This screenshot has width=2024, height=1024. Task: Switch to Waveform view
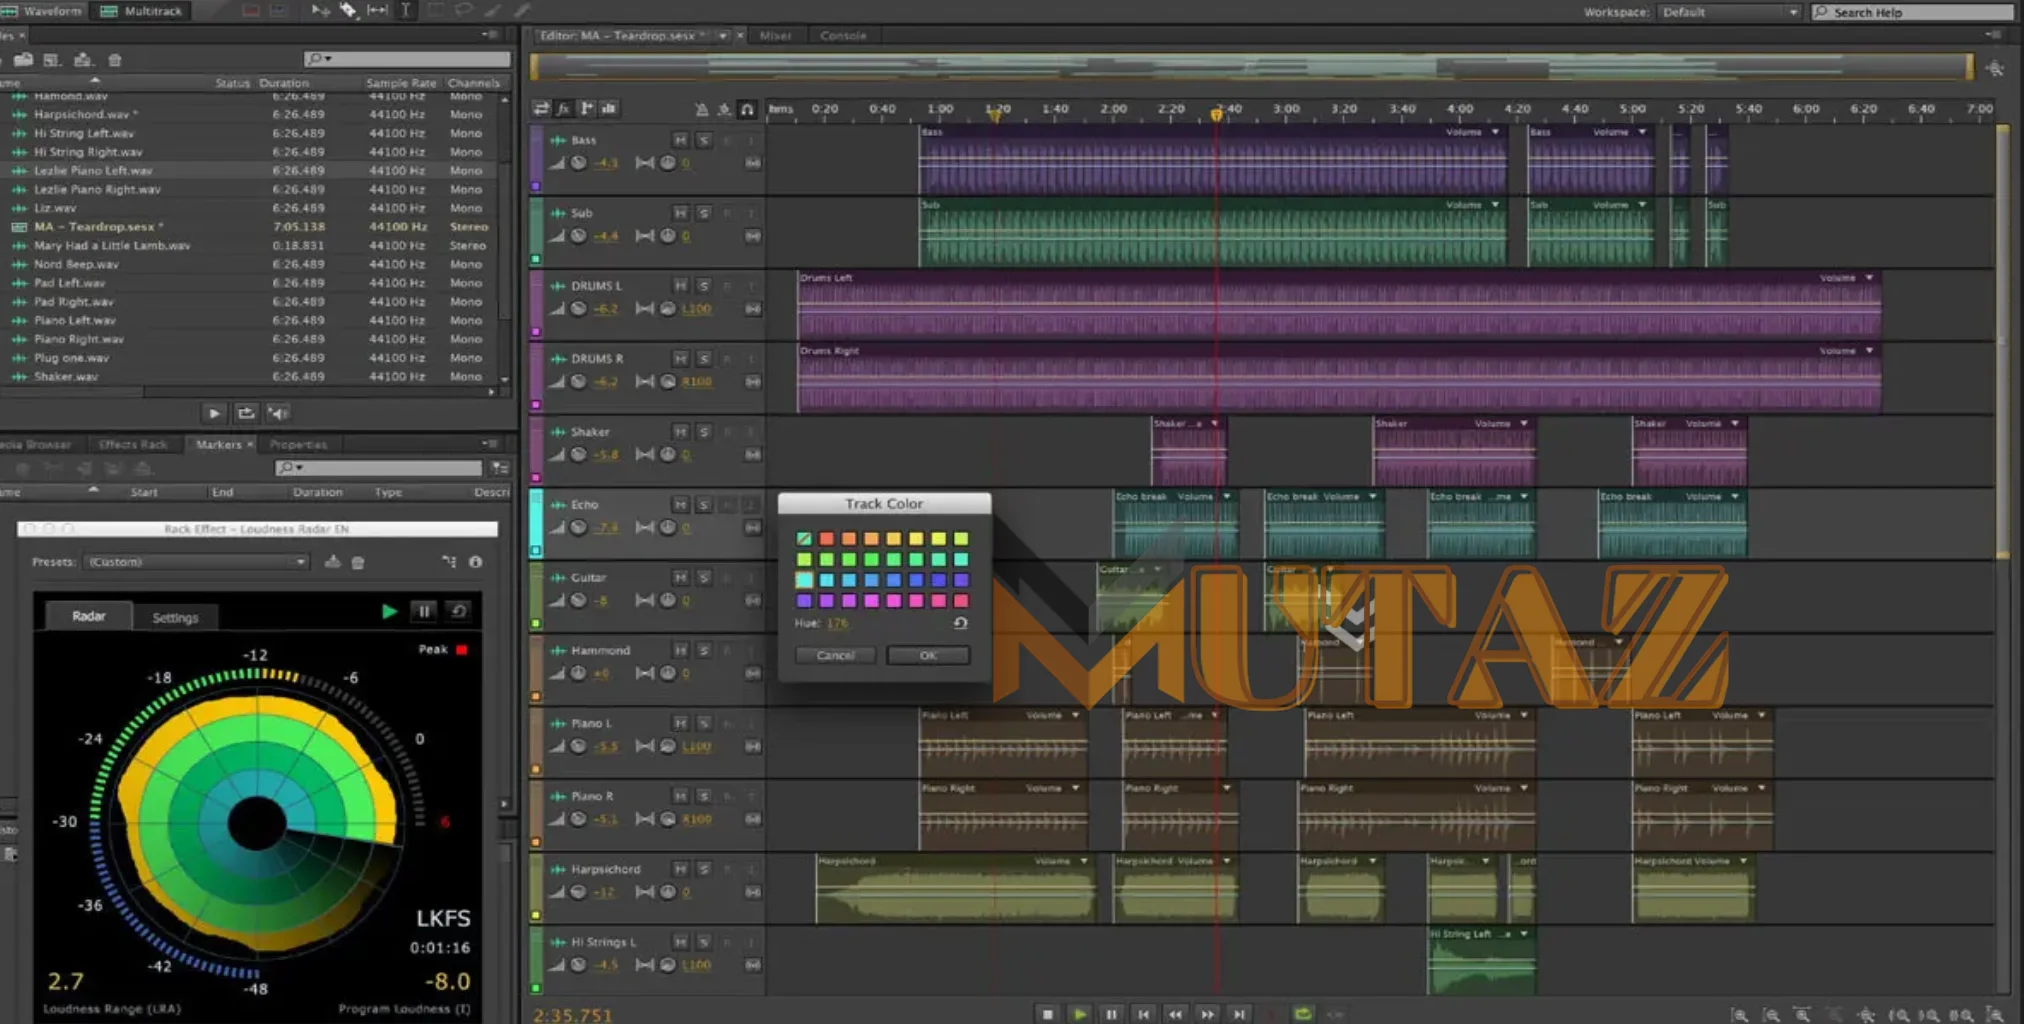coord(43,11)
